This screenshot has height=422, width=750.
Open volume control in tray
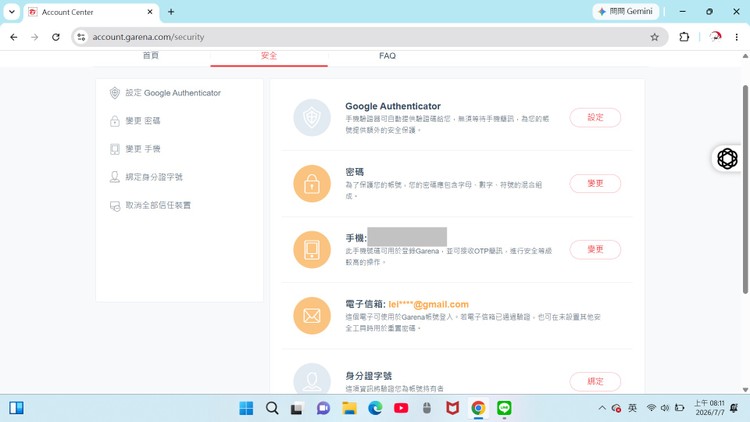pyautogui.click(x=665, y=408)
